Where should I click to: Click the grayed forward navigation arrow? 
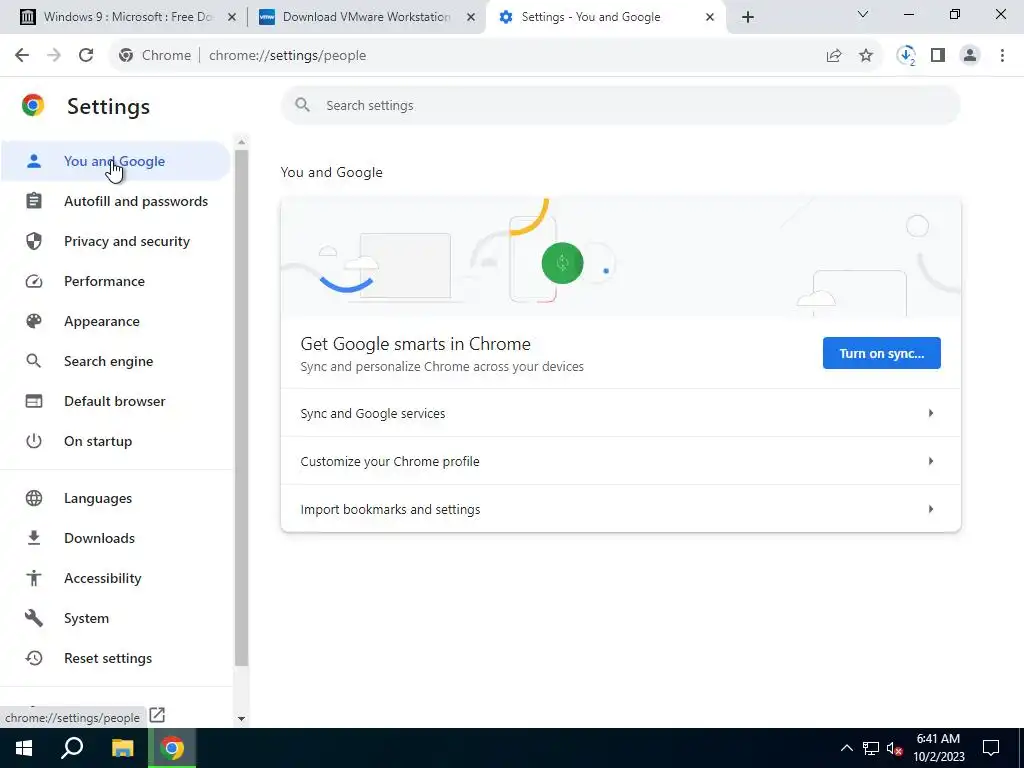coord(54,56)
